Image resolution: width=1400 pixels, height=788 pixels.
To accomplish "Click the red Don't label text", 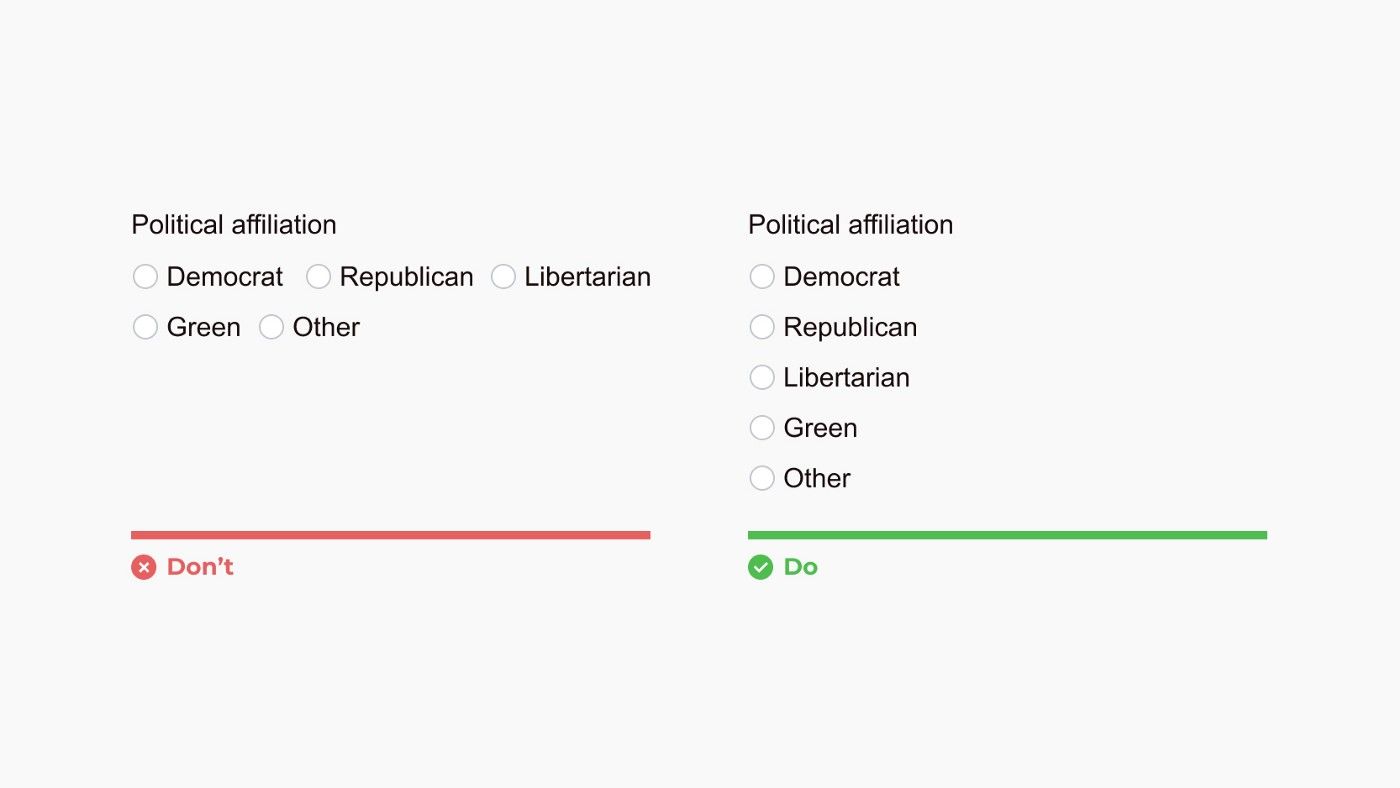I will click(200, 567).
